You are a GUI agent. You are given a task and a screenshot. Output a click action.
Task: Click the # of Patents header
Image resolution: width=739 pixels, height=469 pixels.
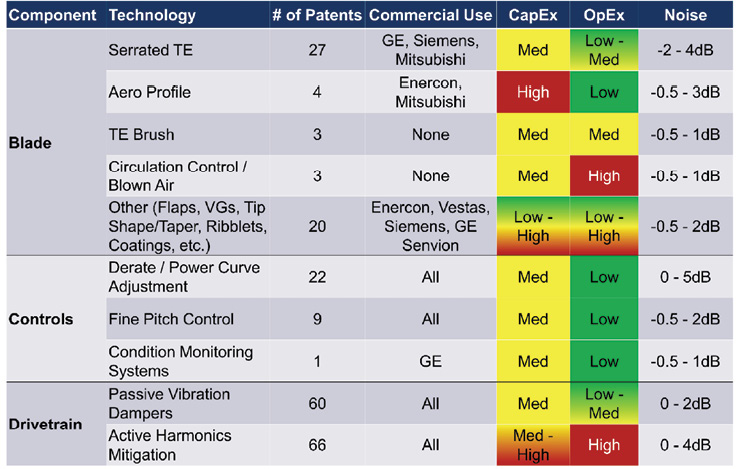tap(316, 15)
